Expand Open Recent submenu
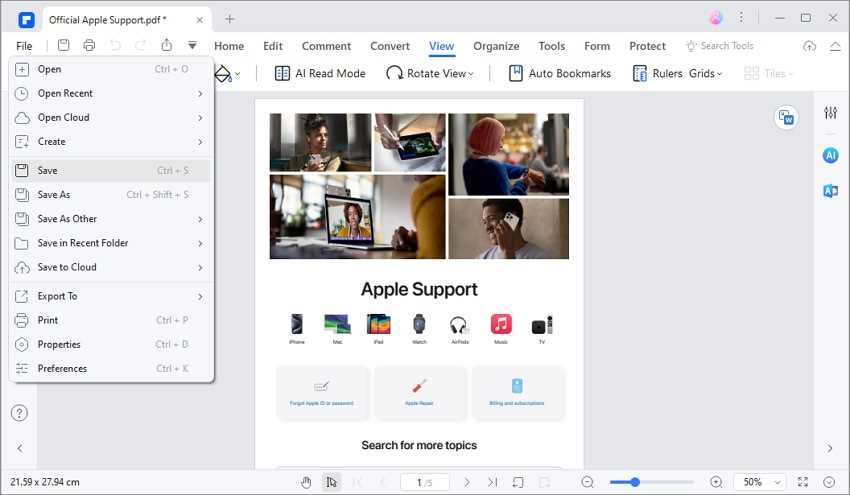This screenshot has width=850, height=495. click(x=110, y=93)
